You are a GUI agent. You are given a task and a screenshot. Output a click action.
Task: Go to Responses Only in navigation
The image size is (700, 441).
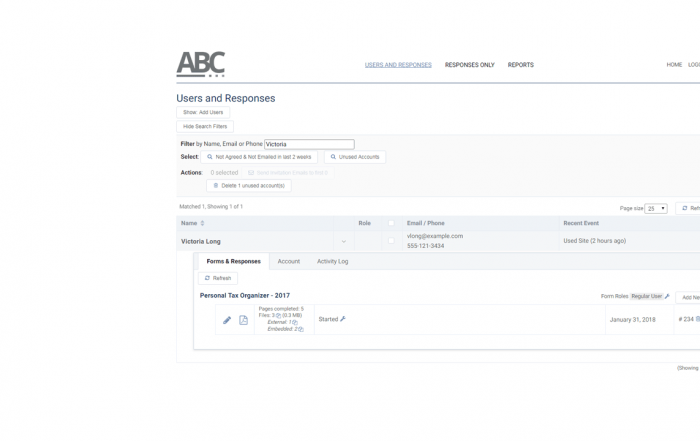[469, 65]
